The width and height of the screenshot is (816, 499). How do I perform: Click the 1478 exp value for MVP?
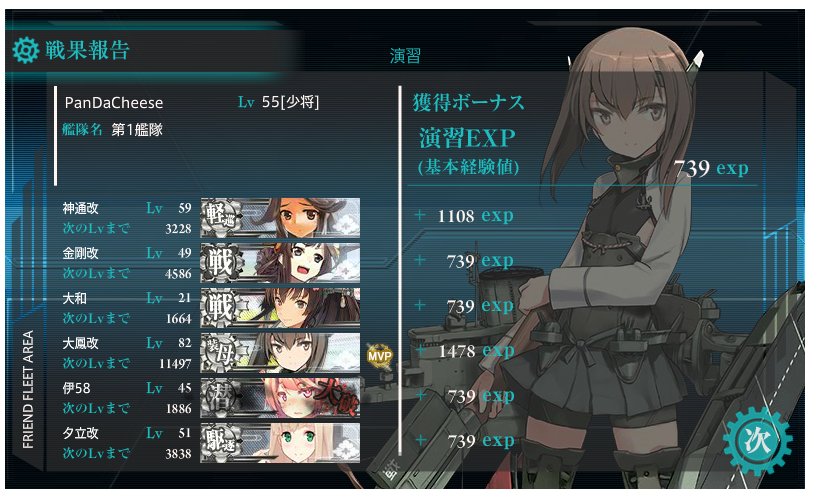click(476, 351)
